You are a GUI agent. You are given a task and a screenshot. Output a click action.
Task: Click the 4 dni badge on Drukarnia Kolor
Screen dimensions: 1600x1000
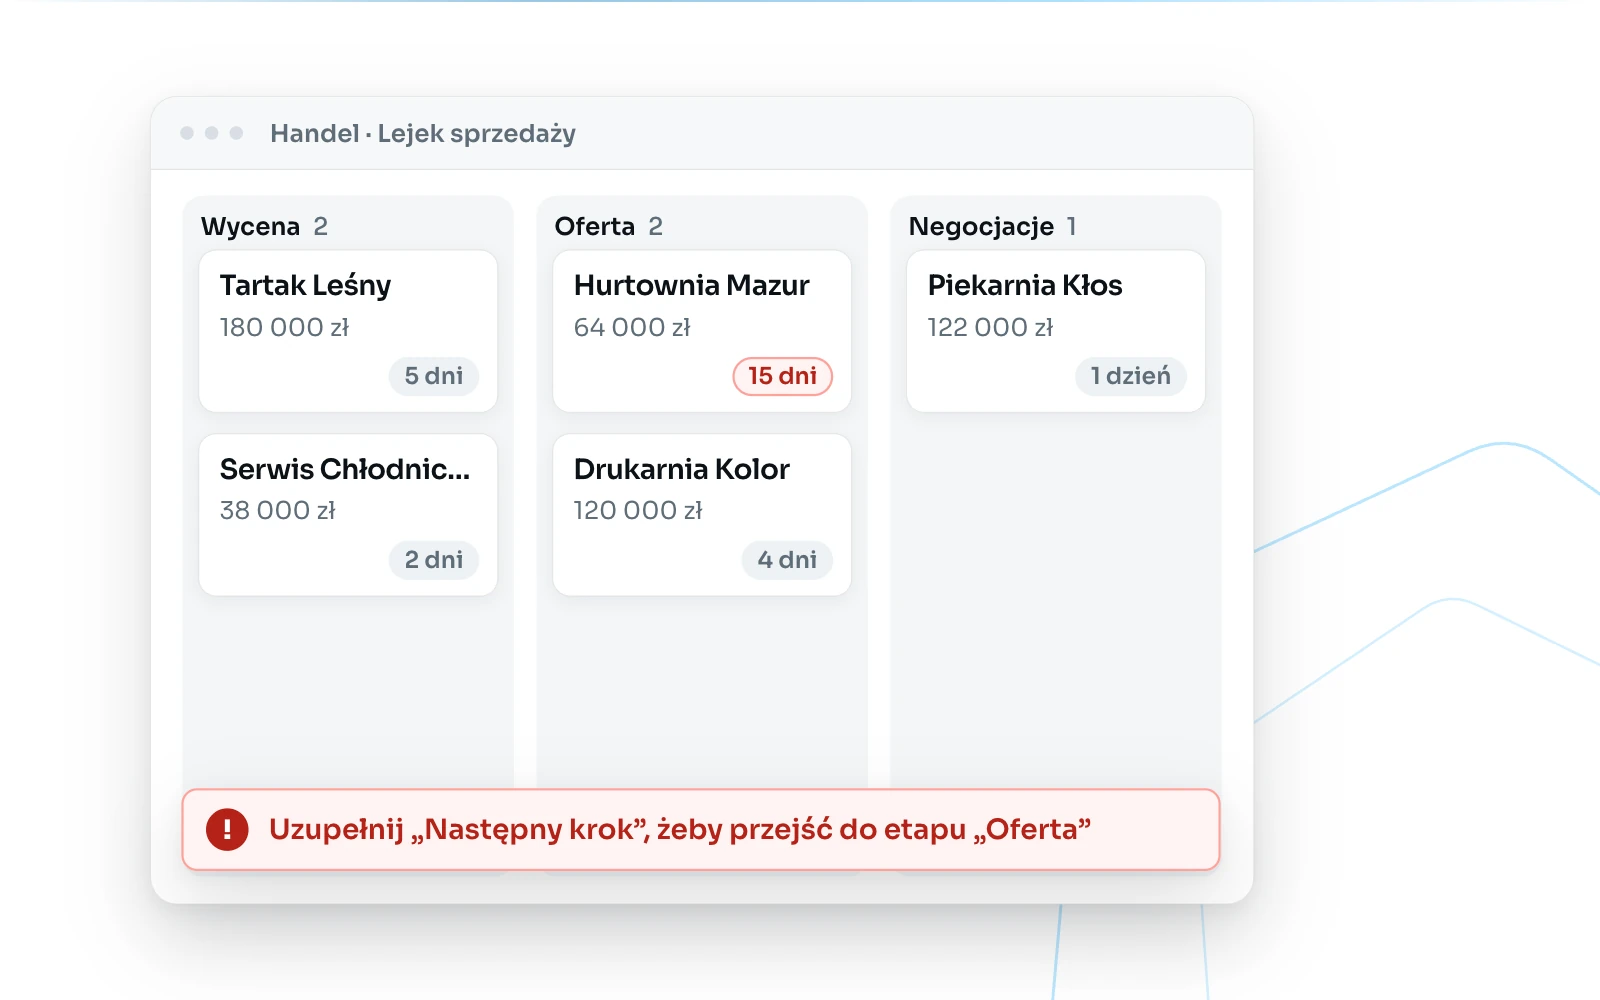787,560
